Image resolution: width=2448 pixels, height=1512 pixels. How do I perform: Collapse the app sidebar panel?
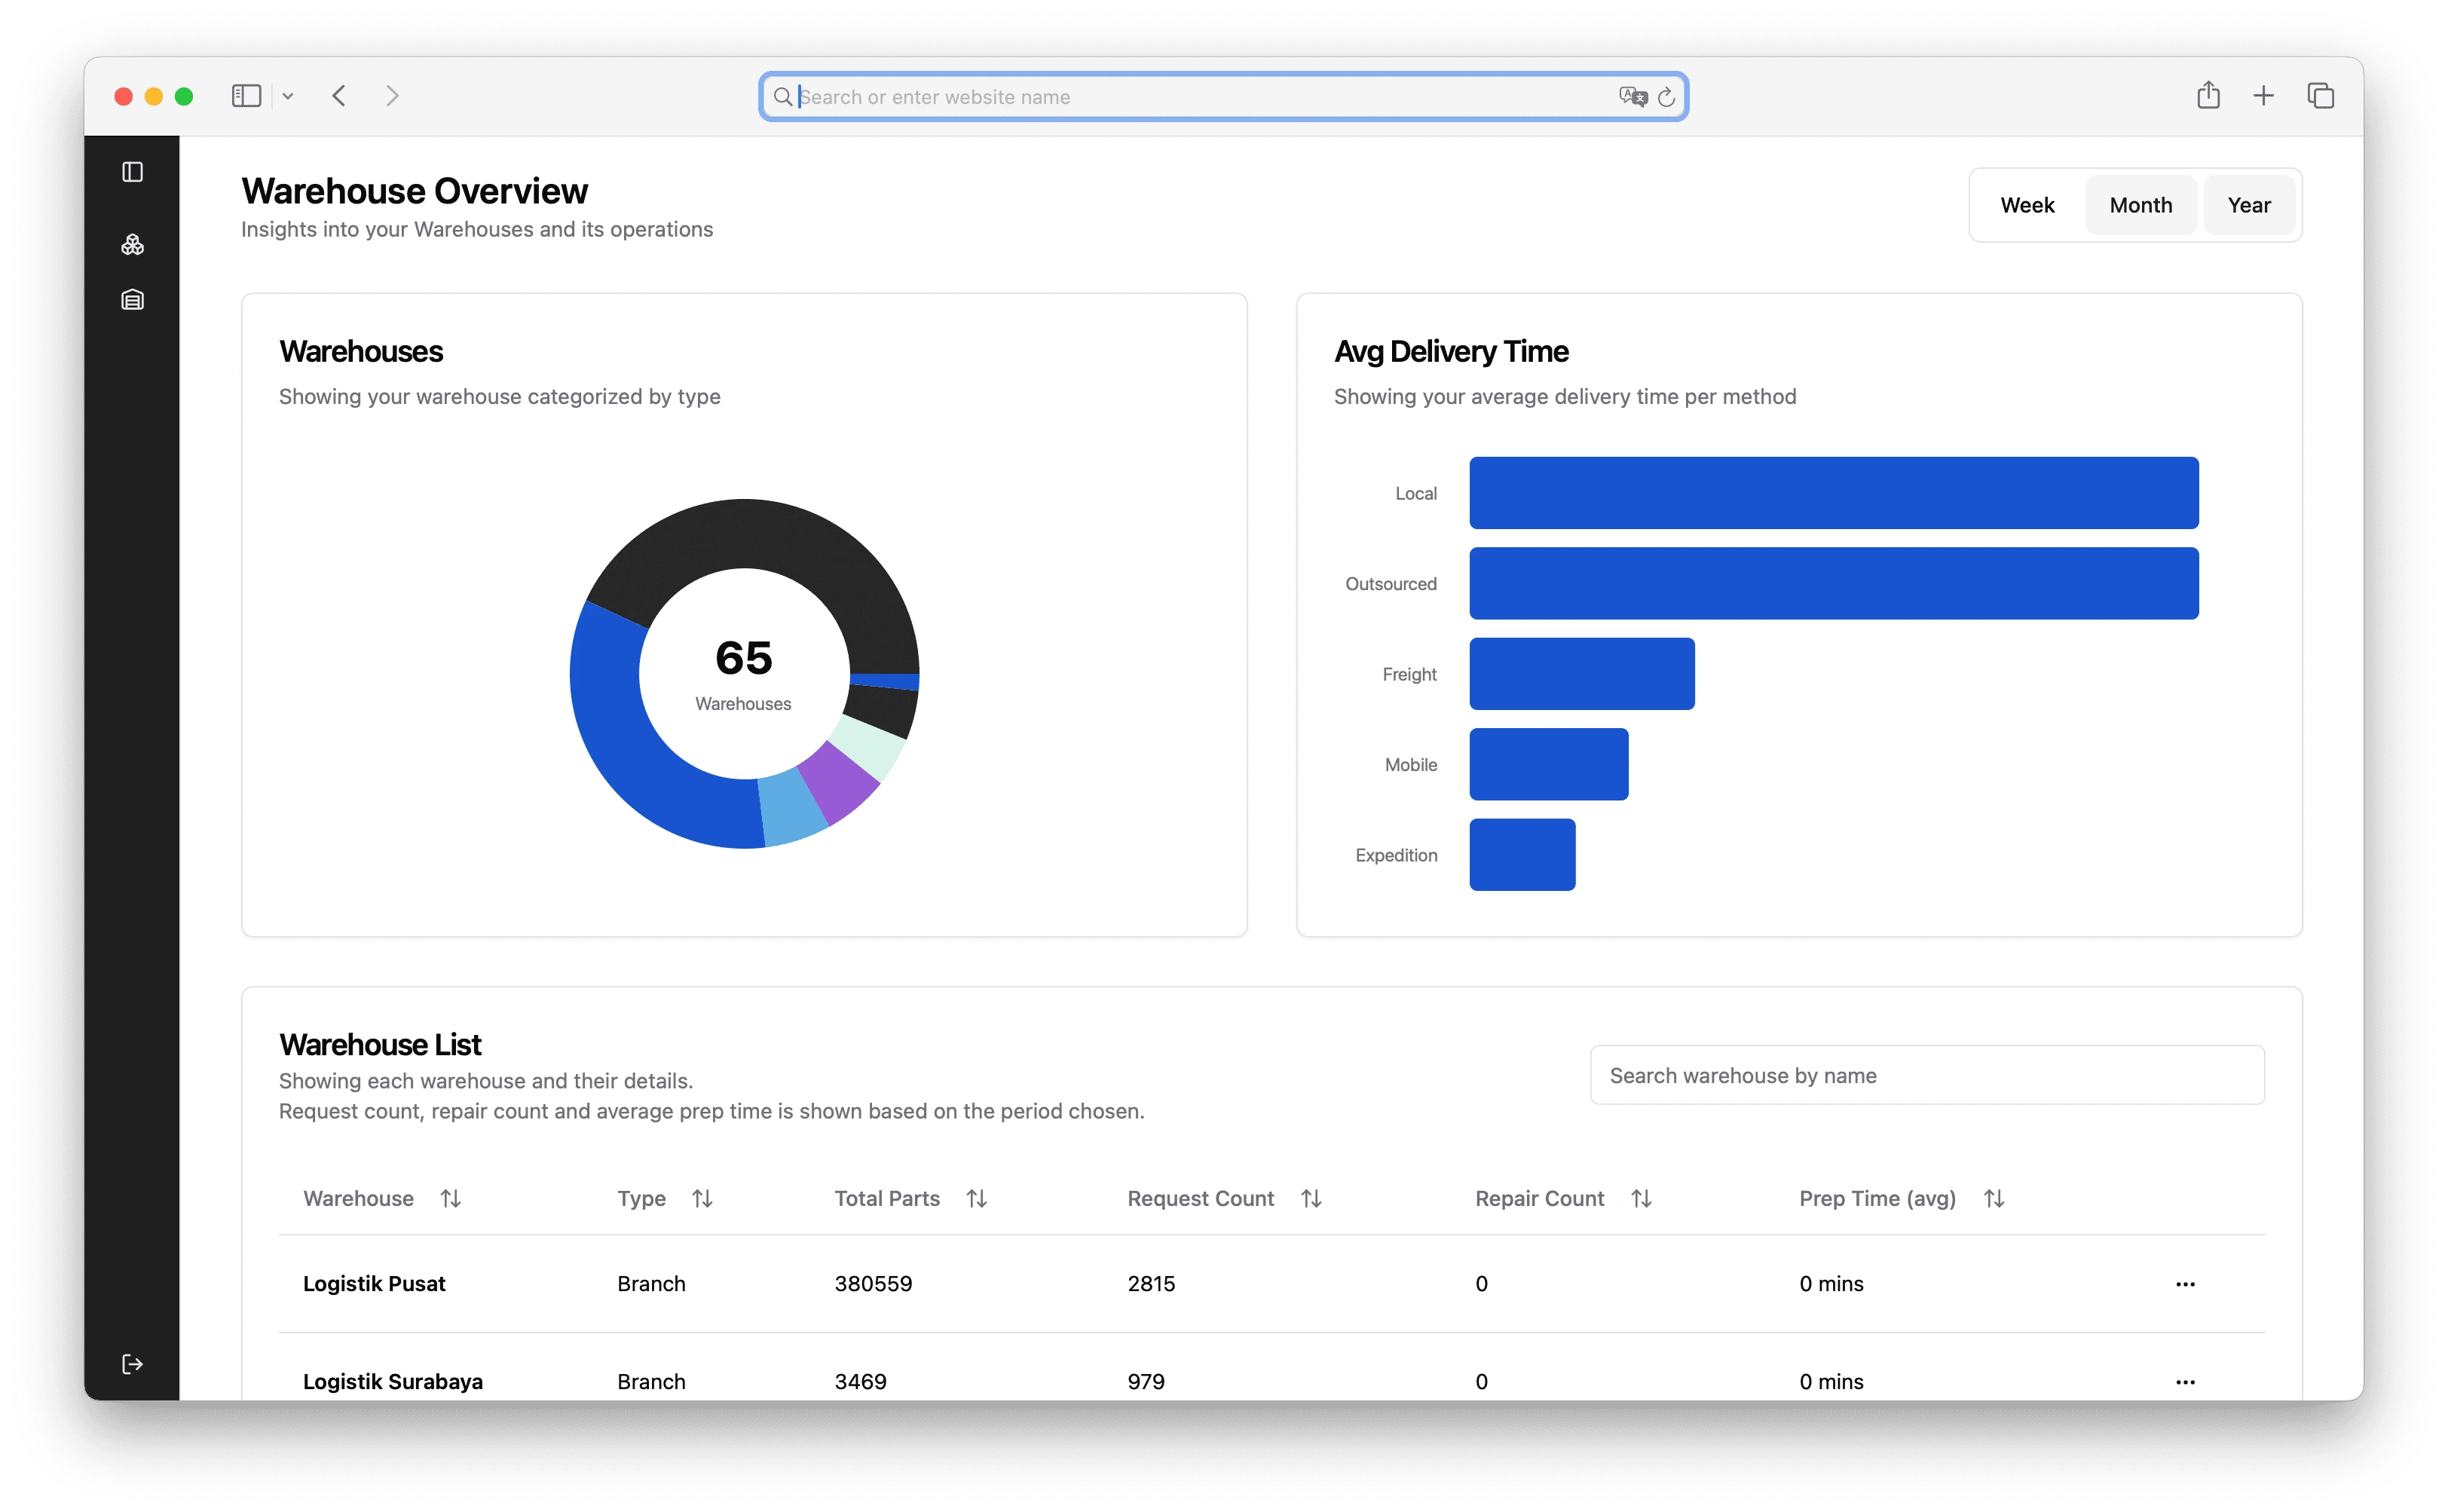pos(132,171)
